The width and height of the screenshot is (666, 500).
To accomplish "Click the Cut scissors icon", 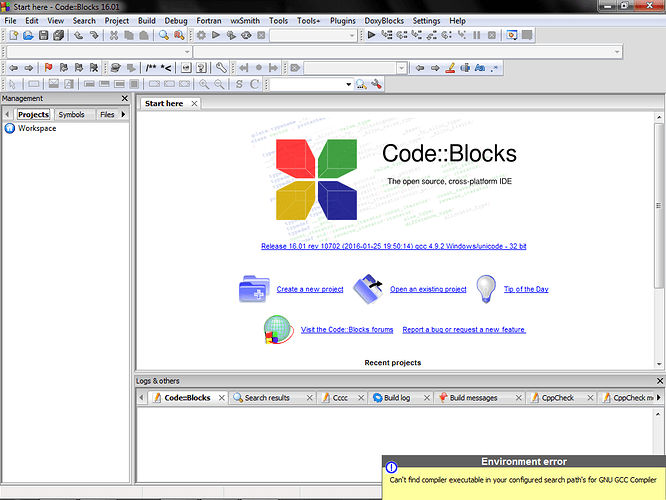I will click(x=114, y=35).
